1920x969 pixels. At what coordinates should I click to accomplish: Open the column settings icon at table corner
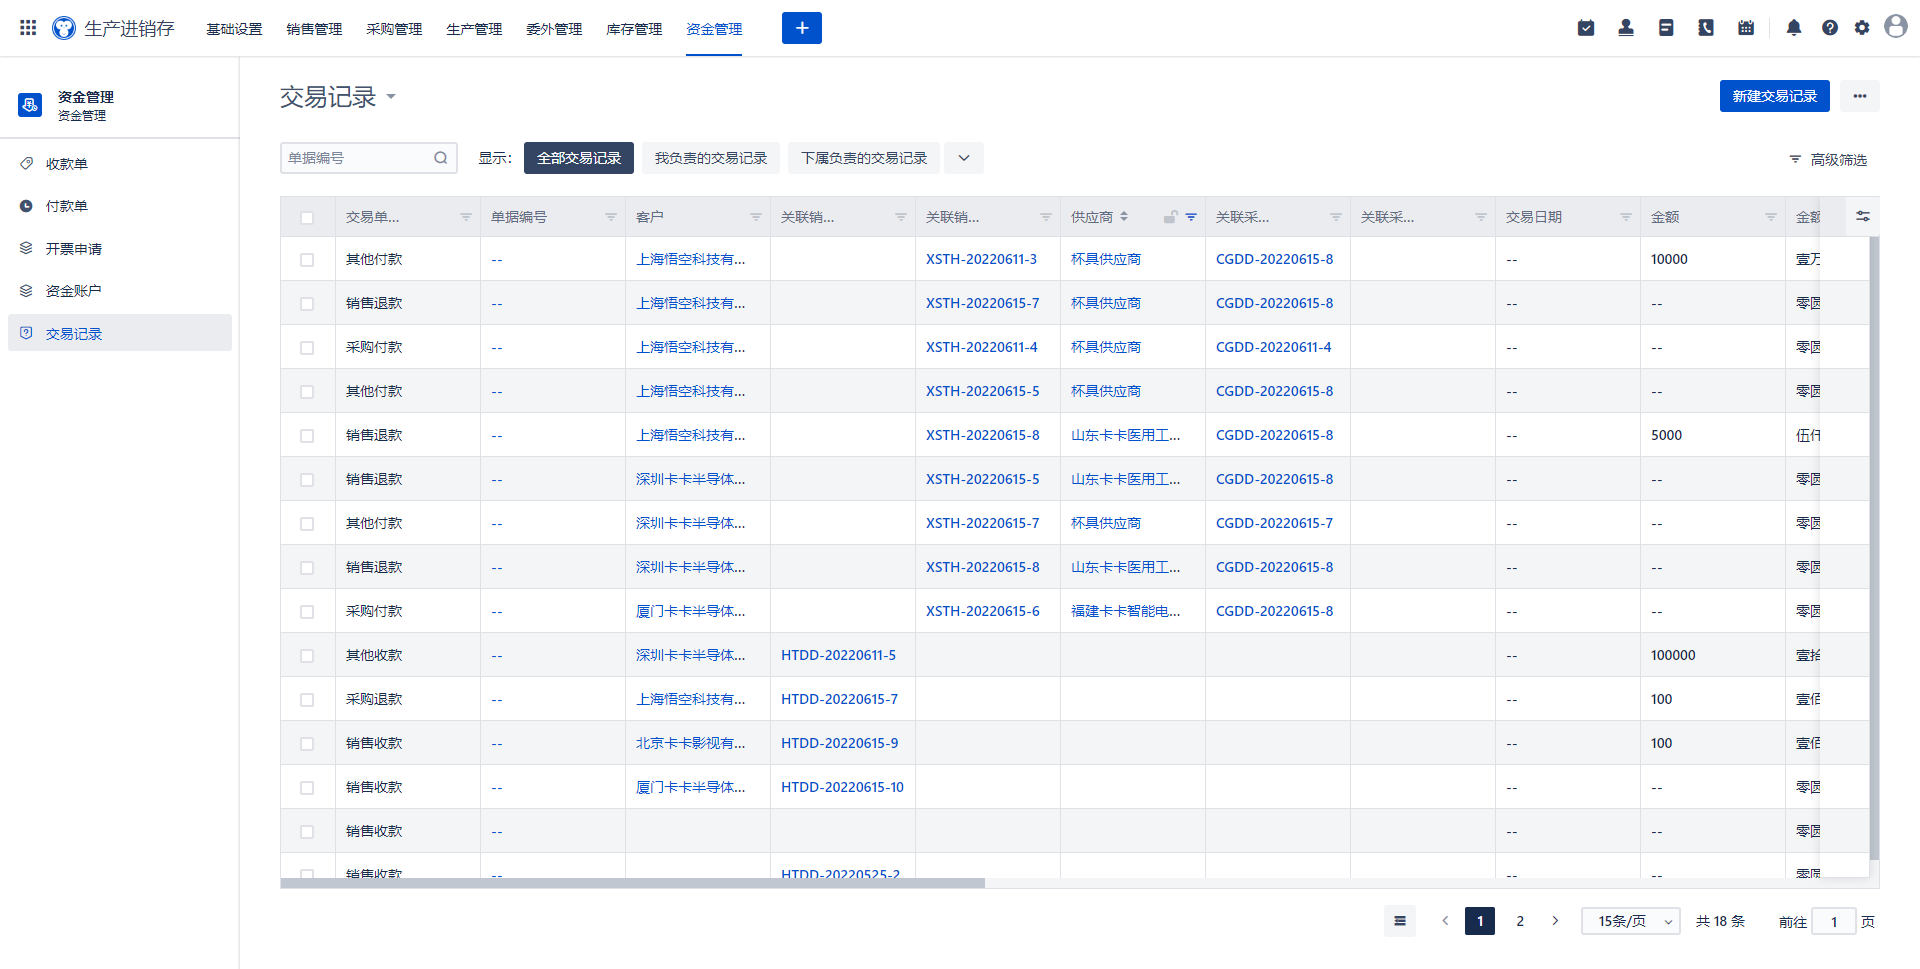pyautogui.click(x=1863, y=216)
